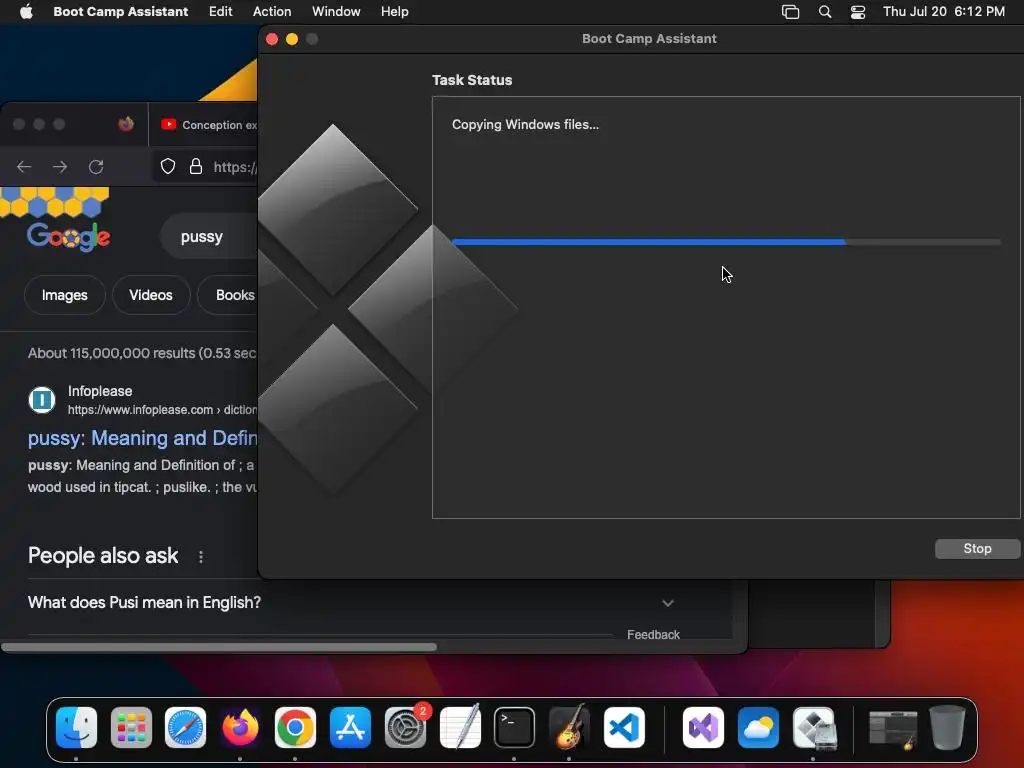
Task: Open the Help menu
Action: click(394, 12)
